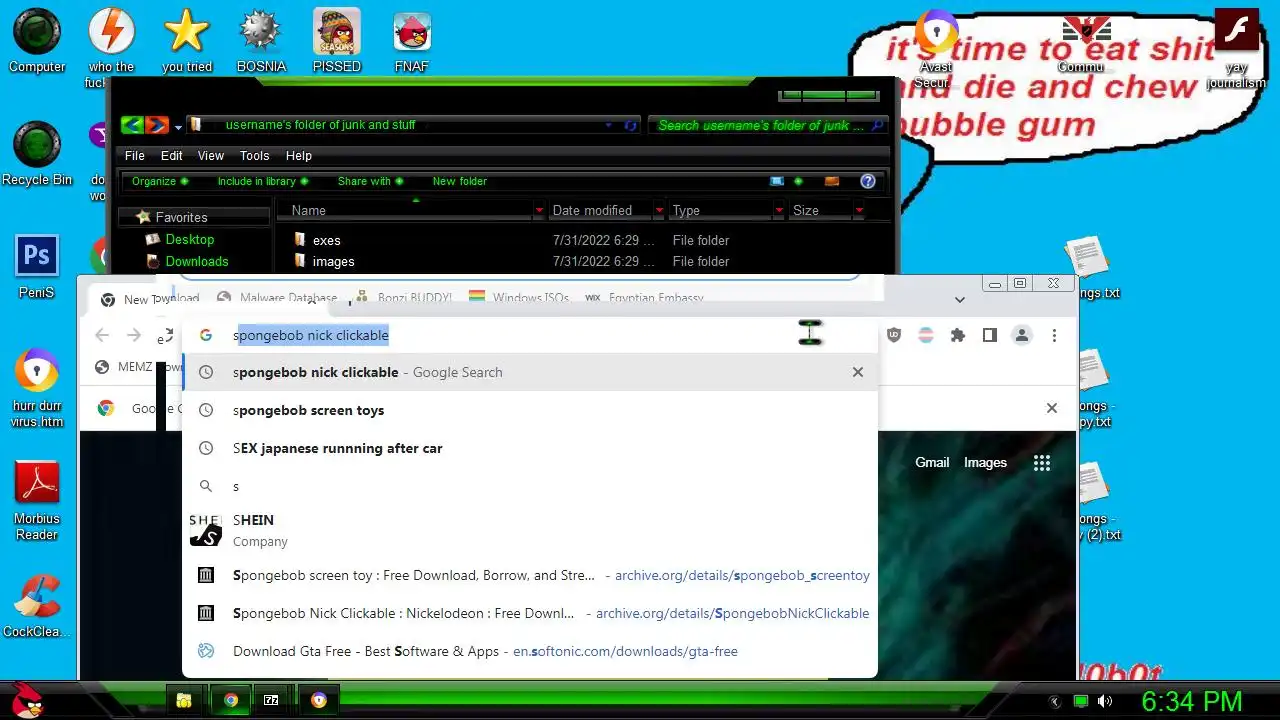This screenshot has width=1280, height=720.
Task: Open the Photoshop 'PeniS' desktop icon
Action: [x=37, y=266]
